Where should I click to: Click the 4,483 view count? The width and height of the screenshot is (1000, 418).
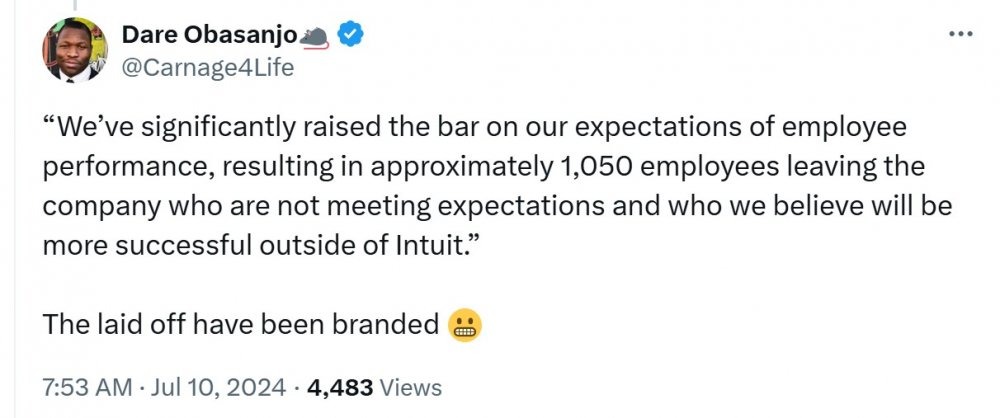pos(340,387)
